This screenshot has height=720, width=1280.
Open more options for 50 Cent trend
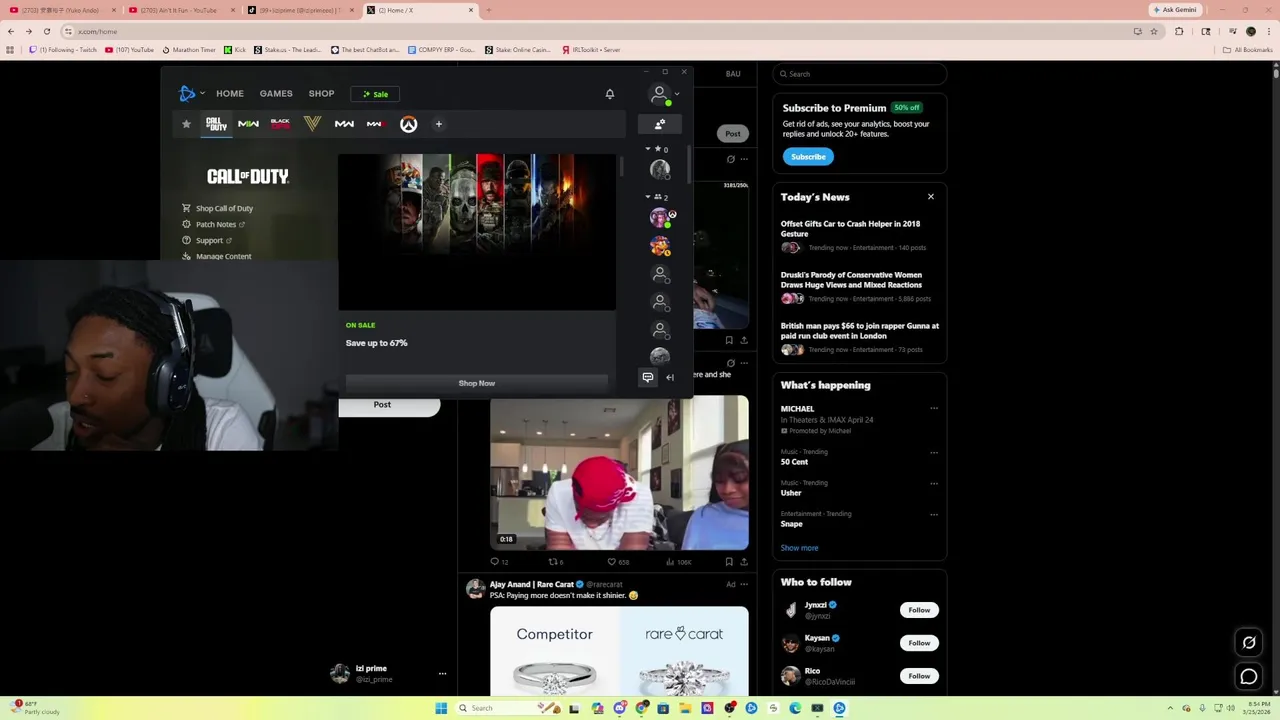934,452
